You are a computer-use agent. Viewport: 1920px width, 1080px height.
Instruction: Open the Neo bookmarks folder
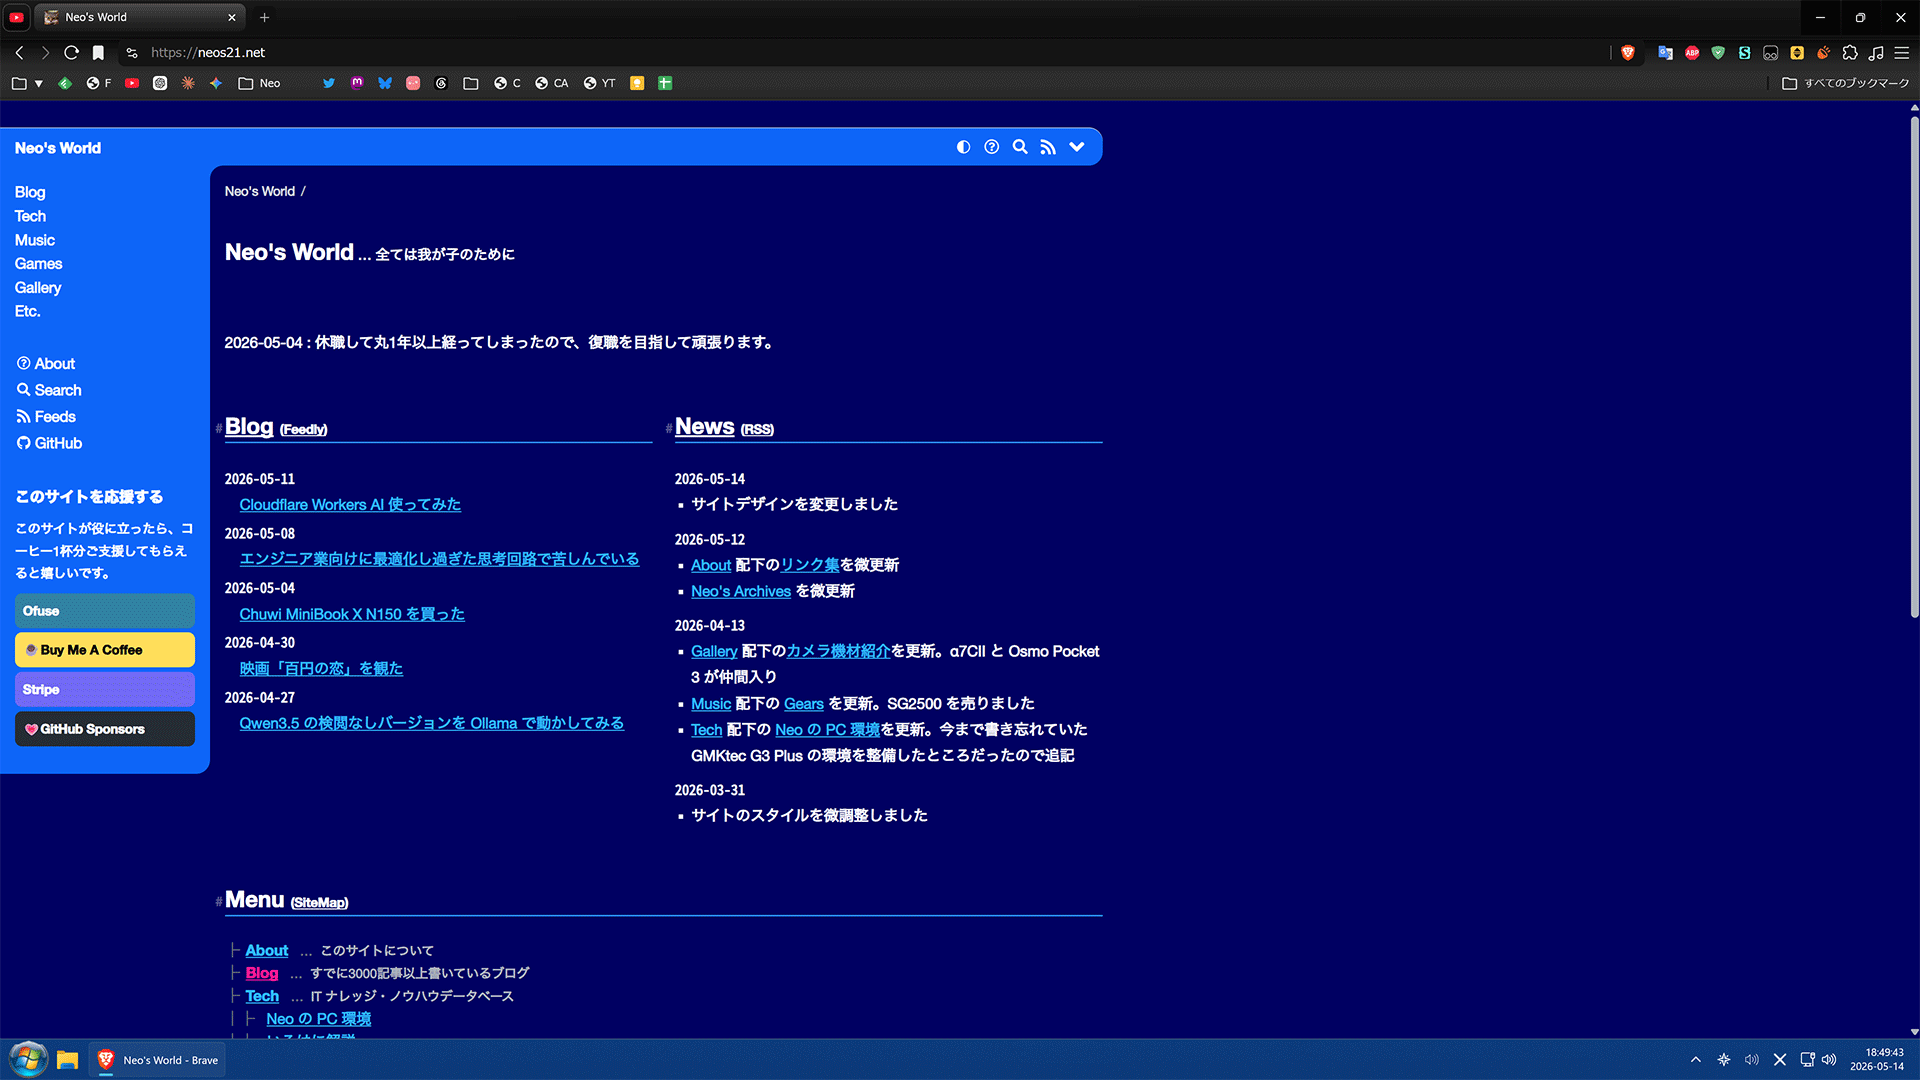(259, 83)
